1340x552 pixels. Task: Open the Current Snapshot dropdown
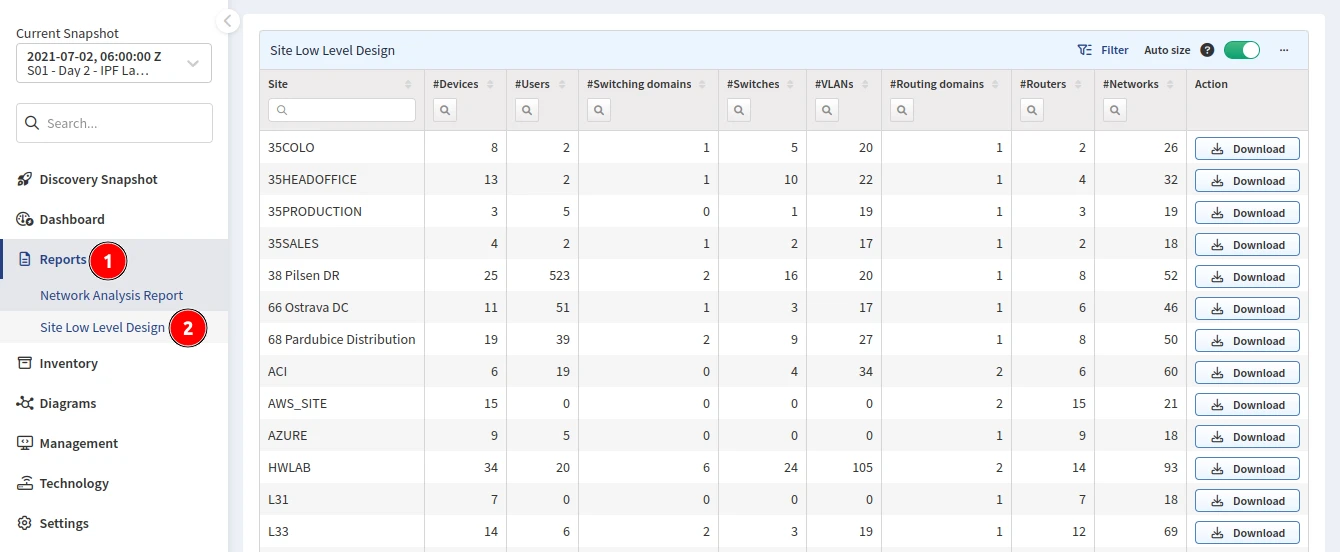coord(114,63)
